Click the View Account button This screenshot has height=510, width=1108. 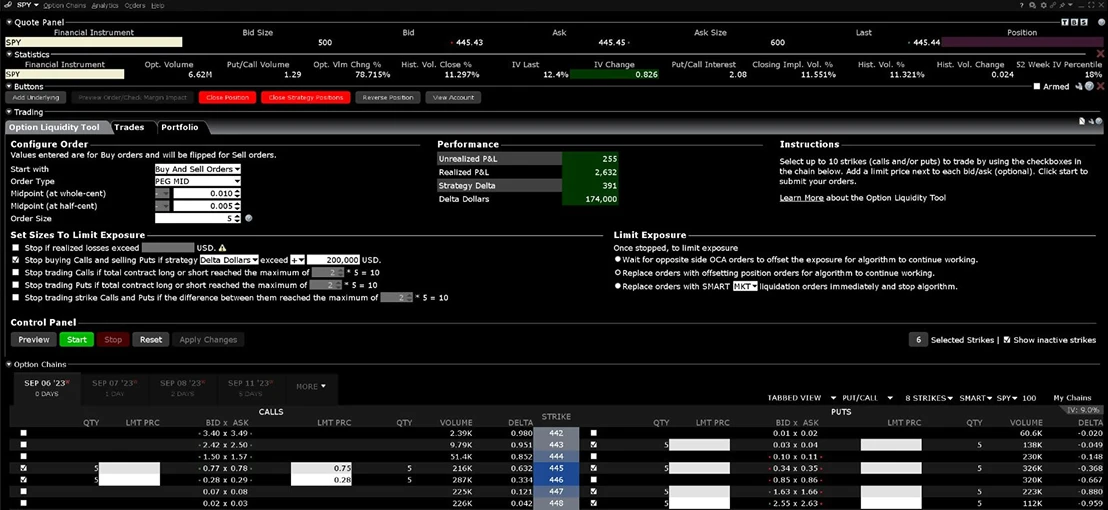pos(453,97)
